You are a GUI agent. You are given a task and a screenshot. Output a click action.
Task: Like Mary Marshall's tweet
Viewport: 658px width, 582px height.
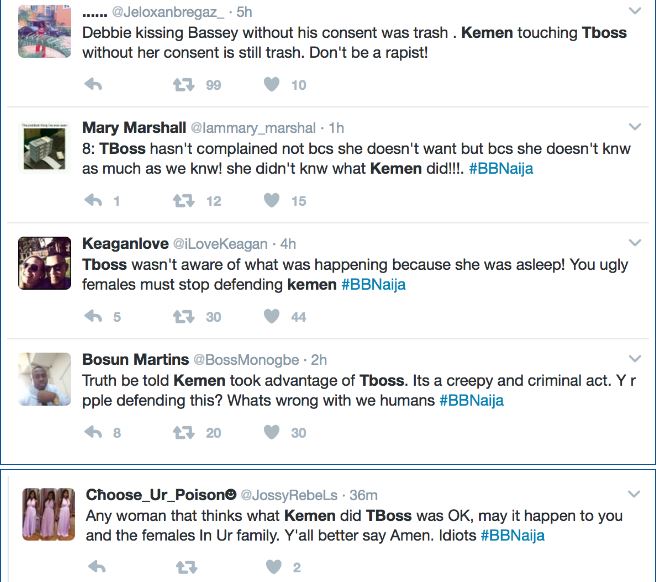pos(271,201)
